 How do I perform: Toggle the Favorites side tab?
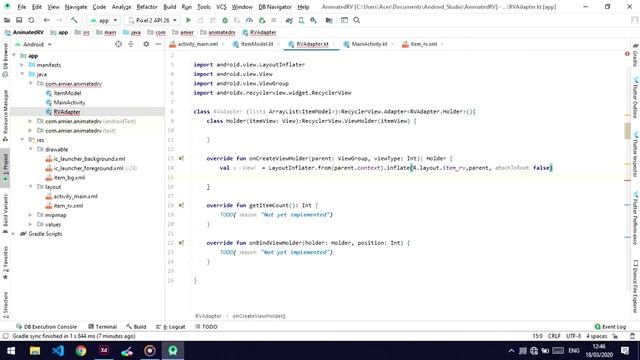5,262
